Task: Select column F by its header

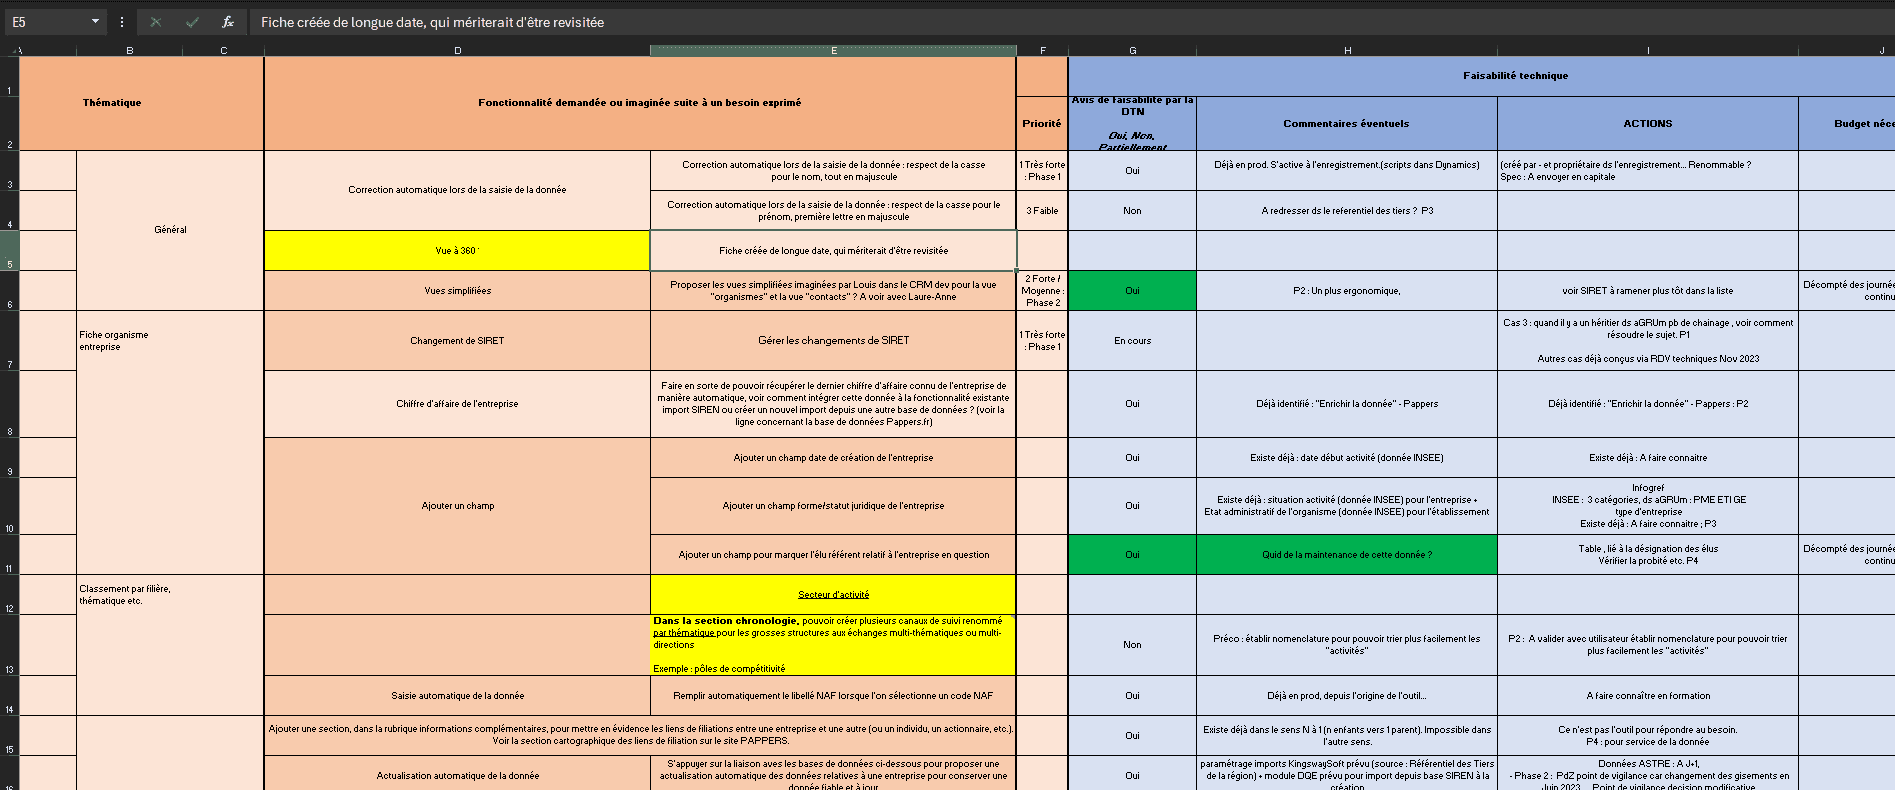Action: tap(1042, 50)
